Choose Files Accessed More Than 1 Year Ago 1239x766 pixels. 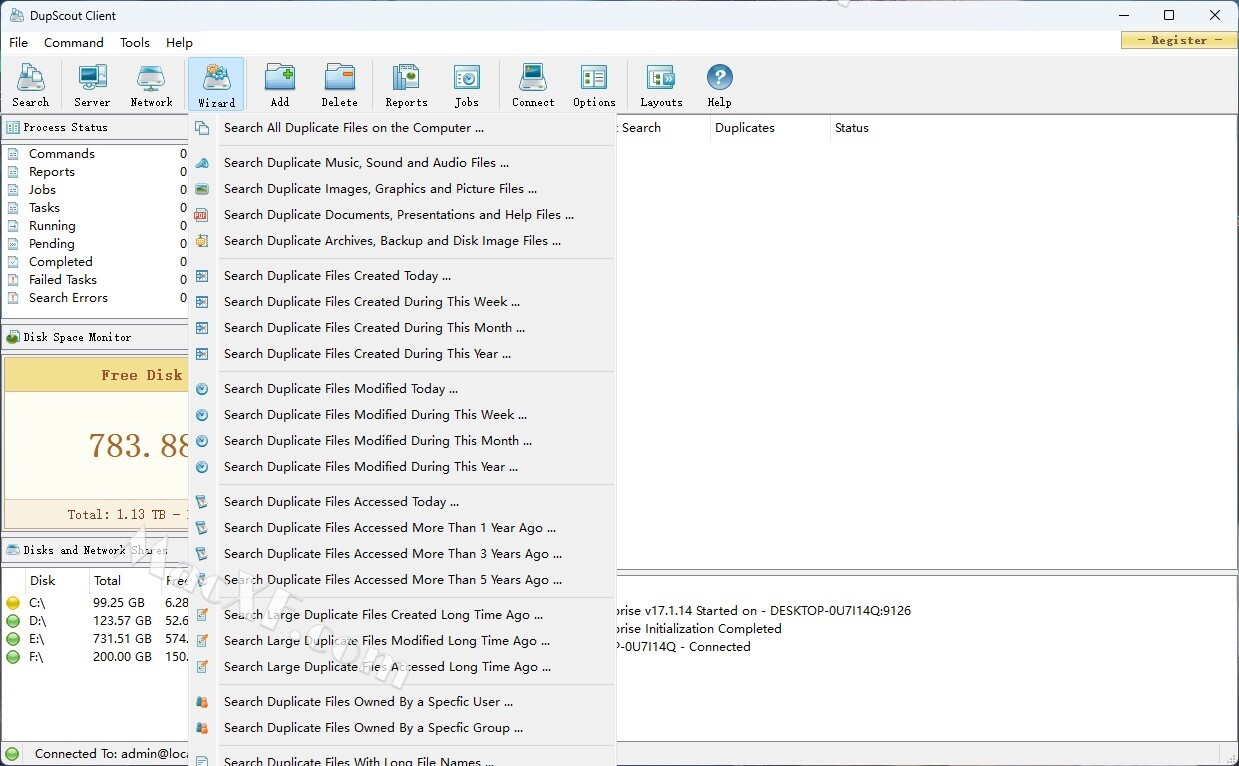tap(402, 528)
